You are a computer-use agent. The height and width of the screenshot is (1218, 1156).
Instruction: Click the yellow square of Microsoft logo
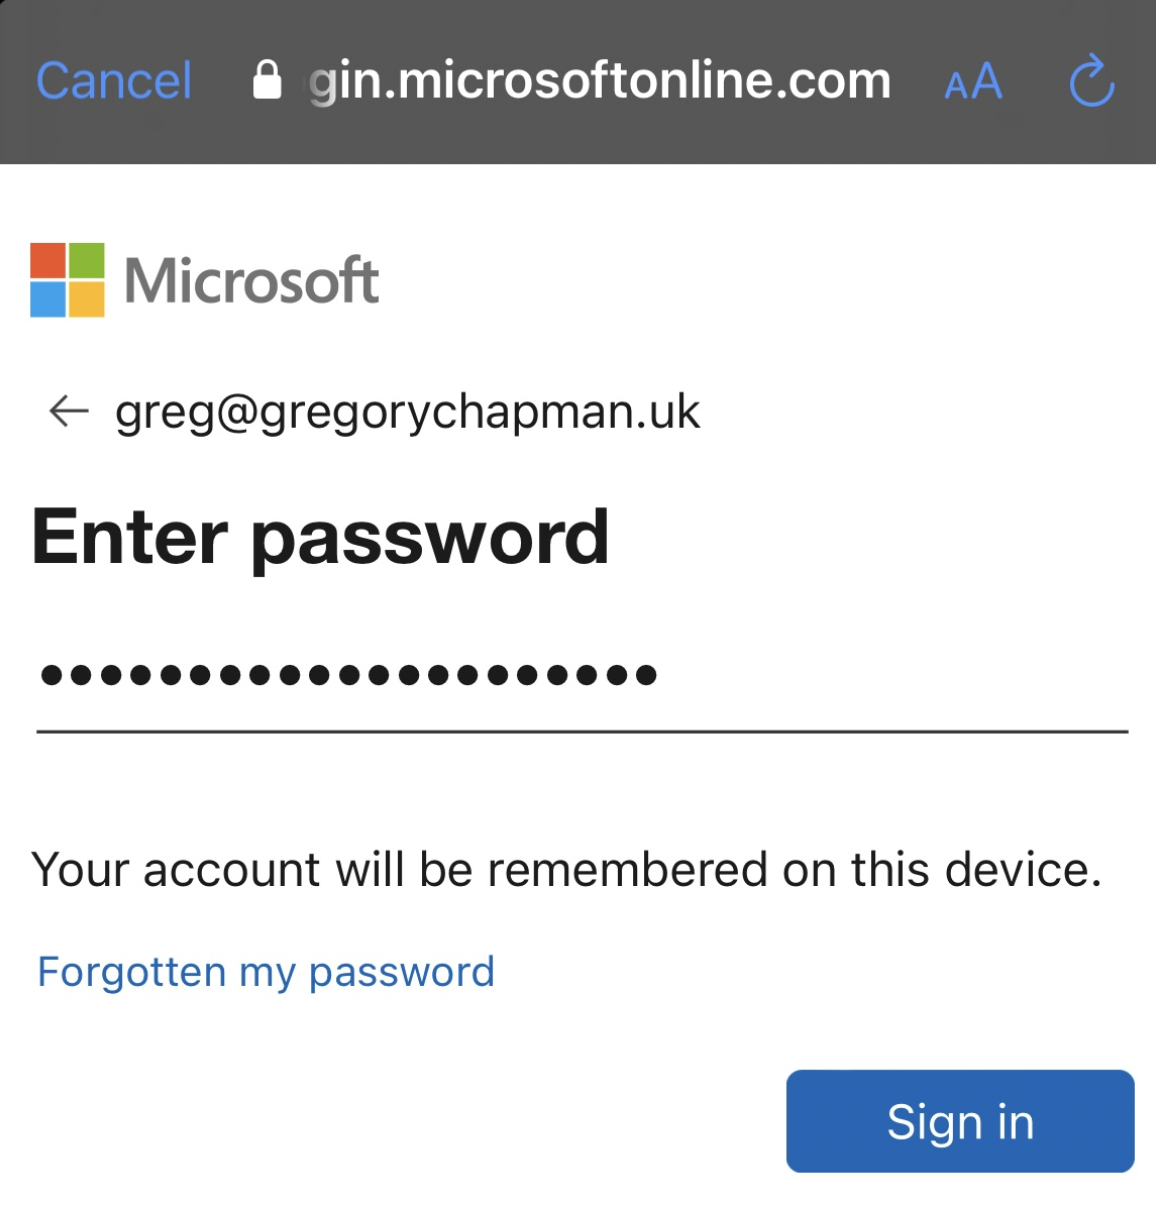click(87, 300)
